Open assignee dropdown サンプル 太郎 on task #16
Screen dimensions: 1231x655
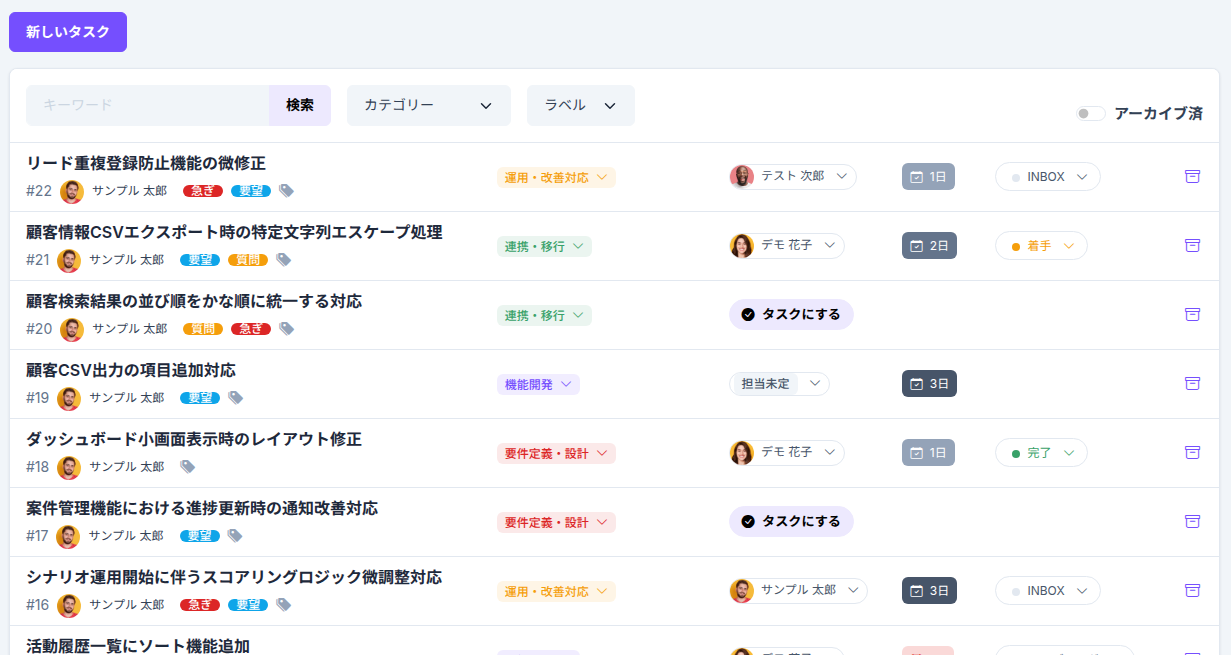point(798,590)
